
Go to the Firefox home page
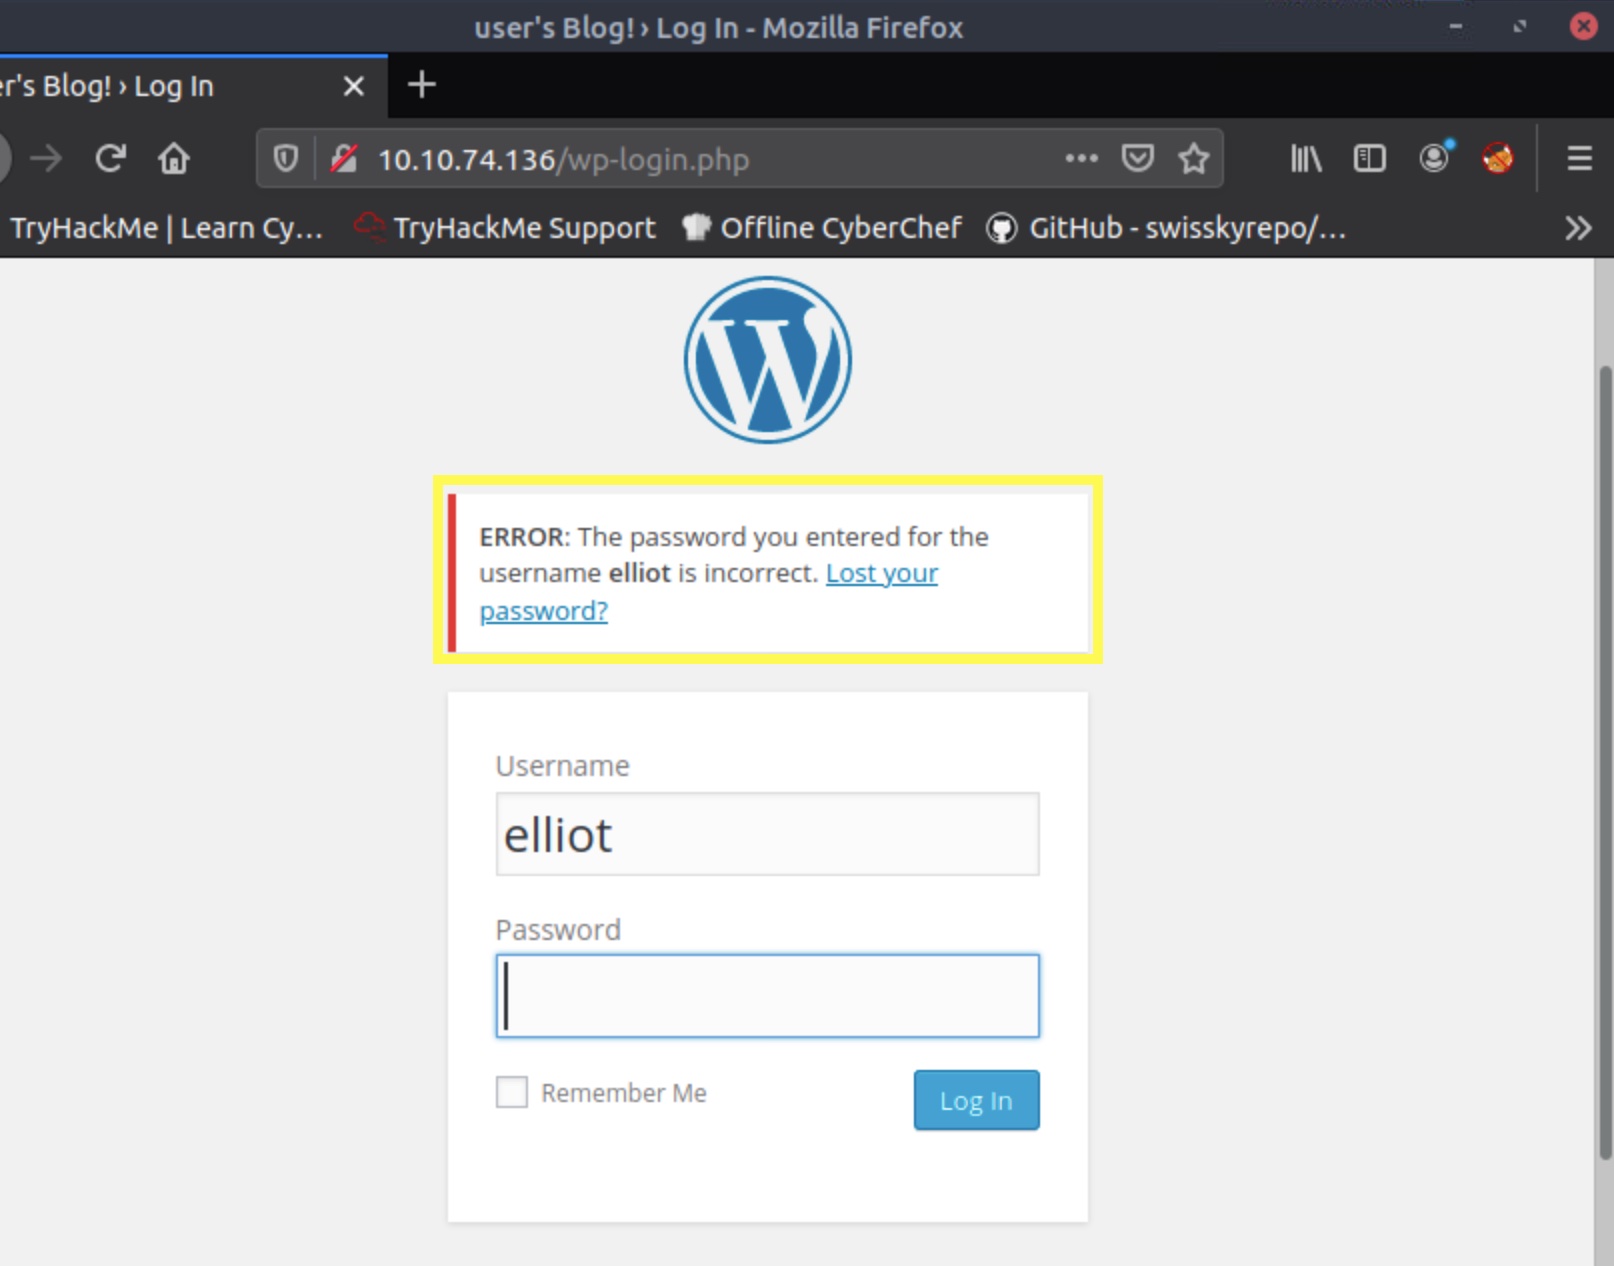174,158
